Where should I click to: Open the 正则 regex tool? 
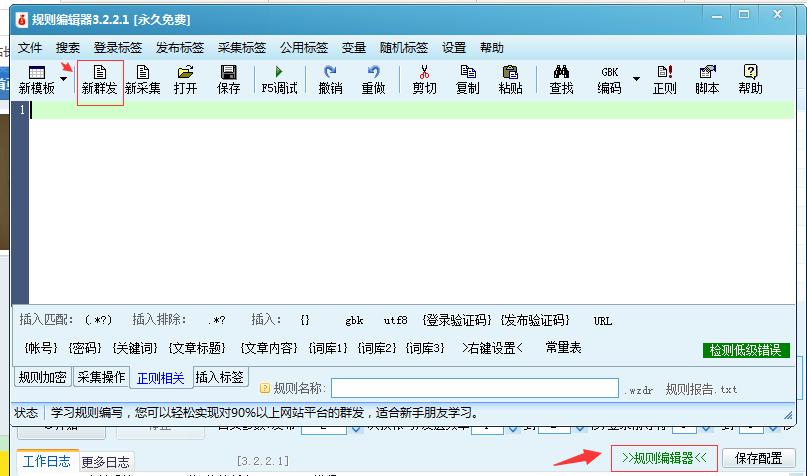click(x=664, y=80)
